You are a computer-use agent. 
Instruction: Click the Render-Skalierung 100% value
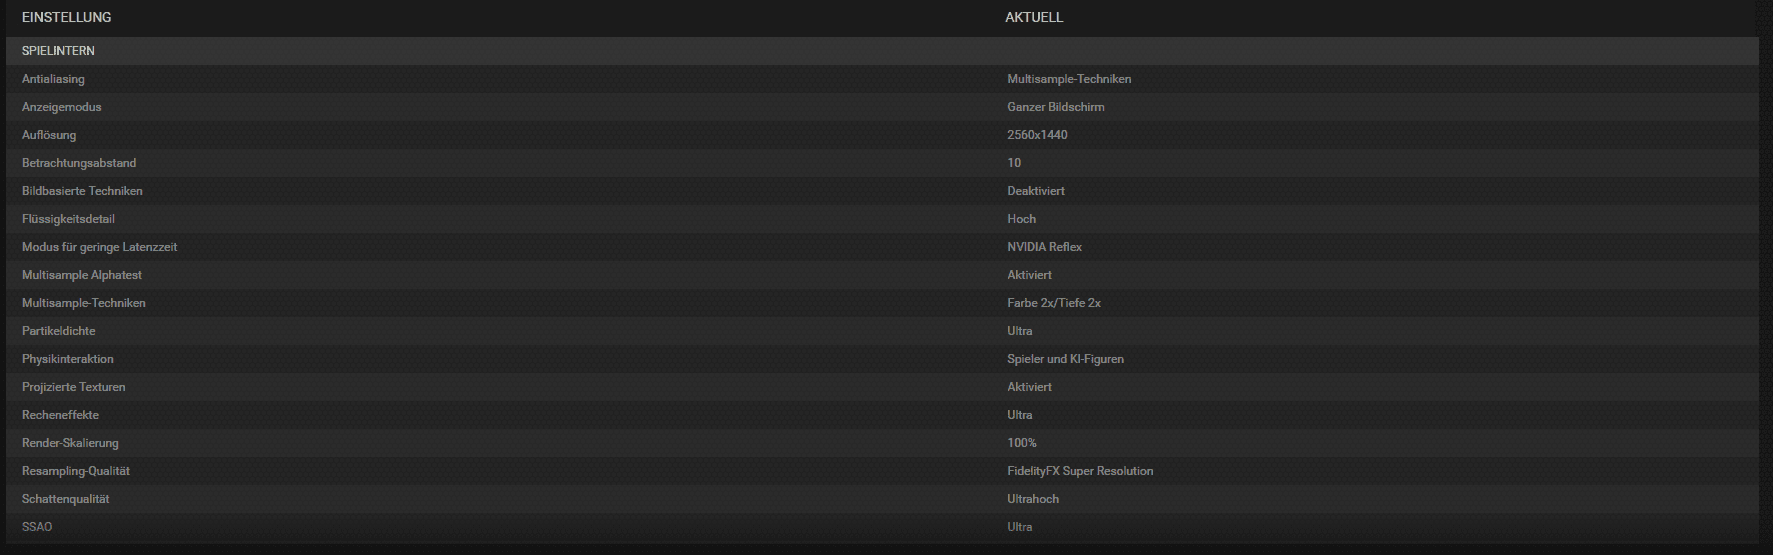coord(1022,443)
